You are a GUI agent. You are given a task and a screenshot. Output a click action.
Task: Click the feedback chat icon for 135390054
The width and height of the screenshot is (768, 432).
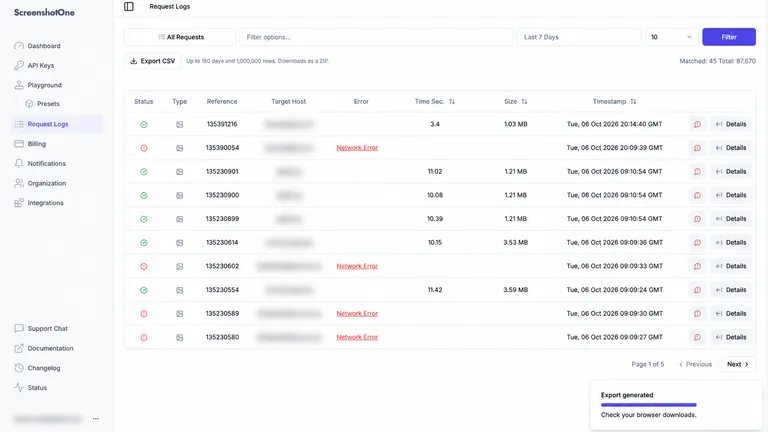tap(697, 148)
